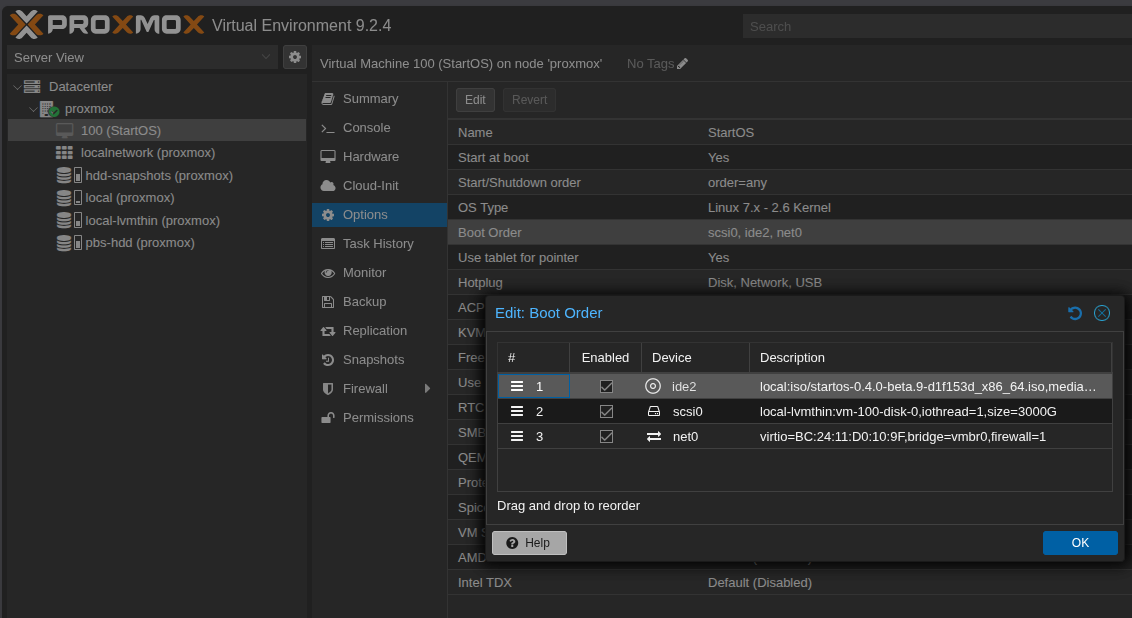Confirm boot order with OK
This screenshot has width=1132, height=618.
click(1080, 543)
